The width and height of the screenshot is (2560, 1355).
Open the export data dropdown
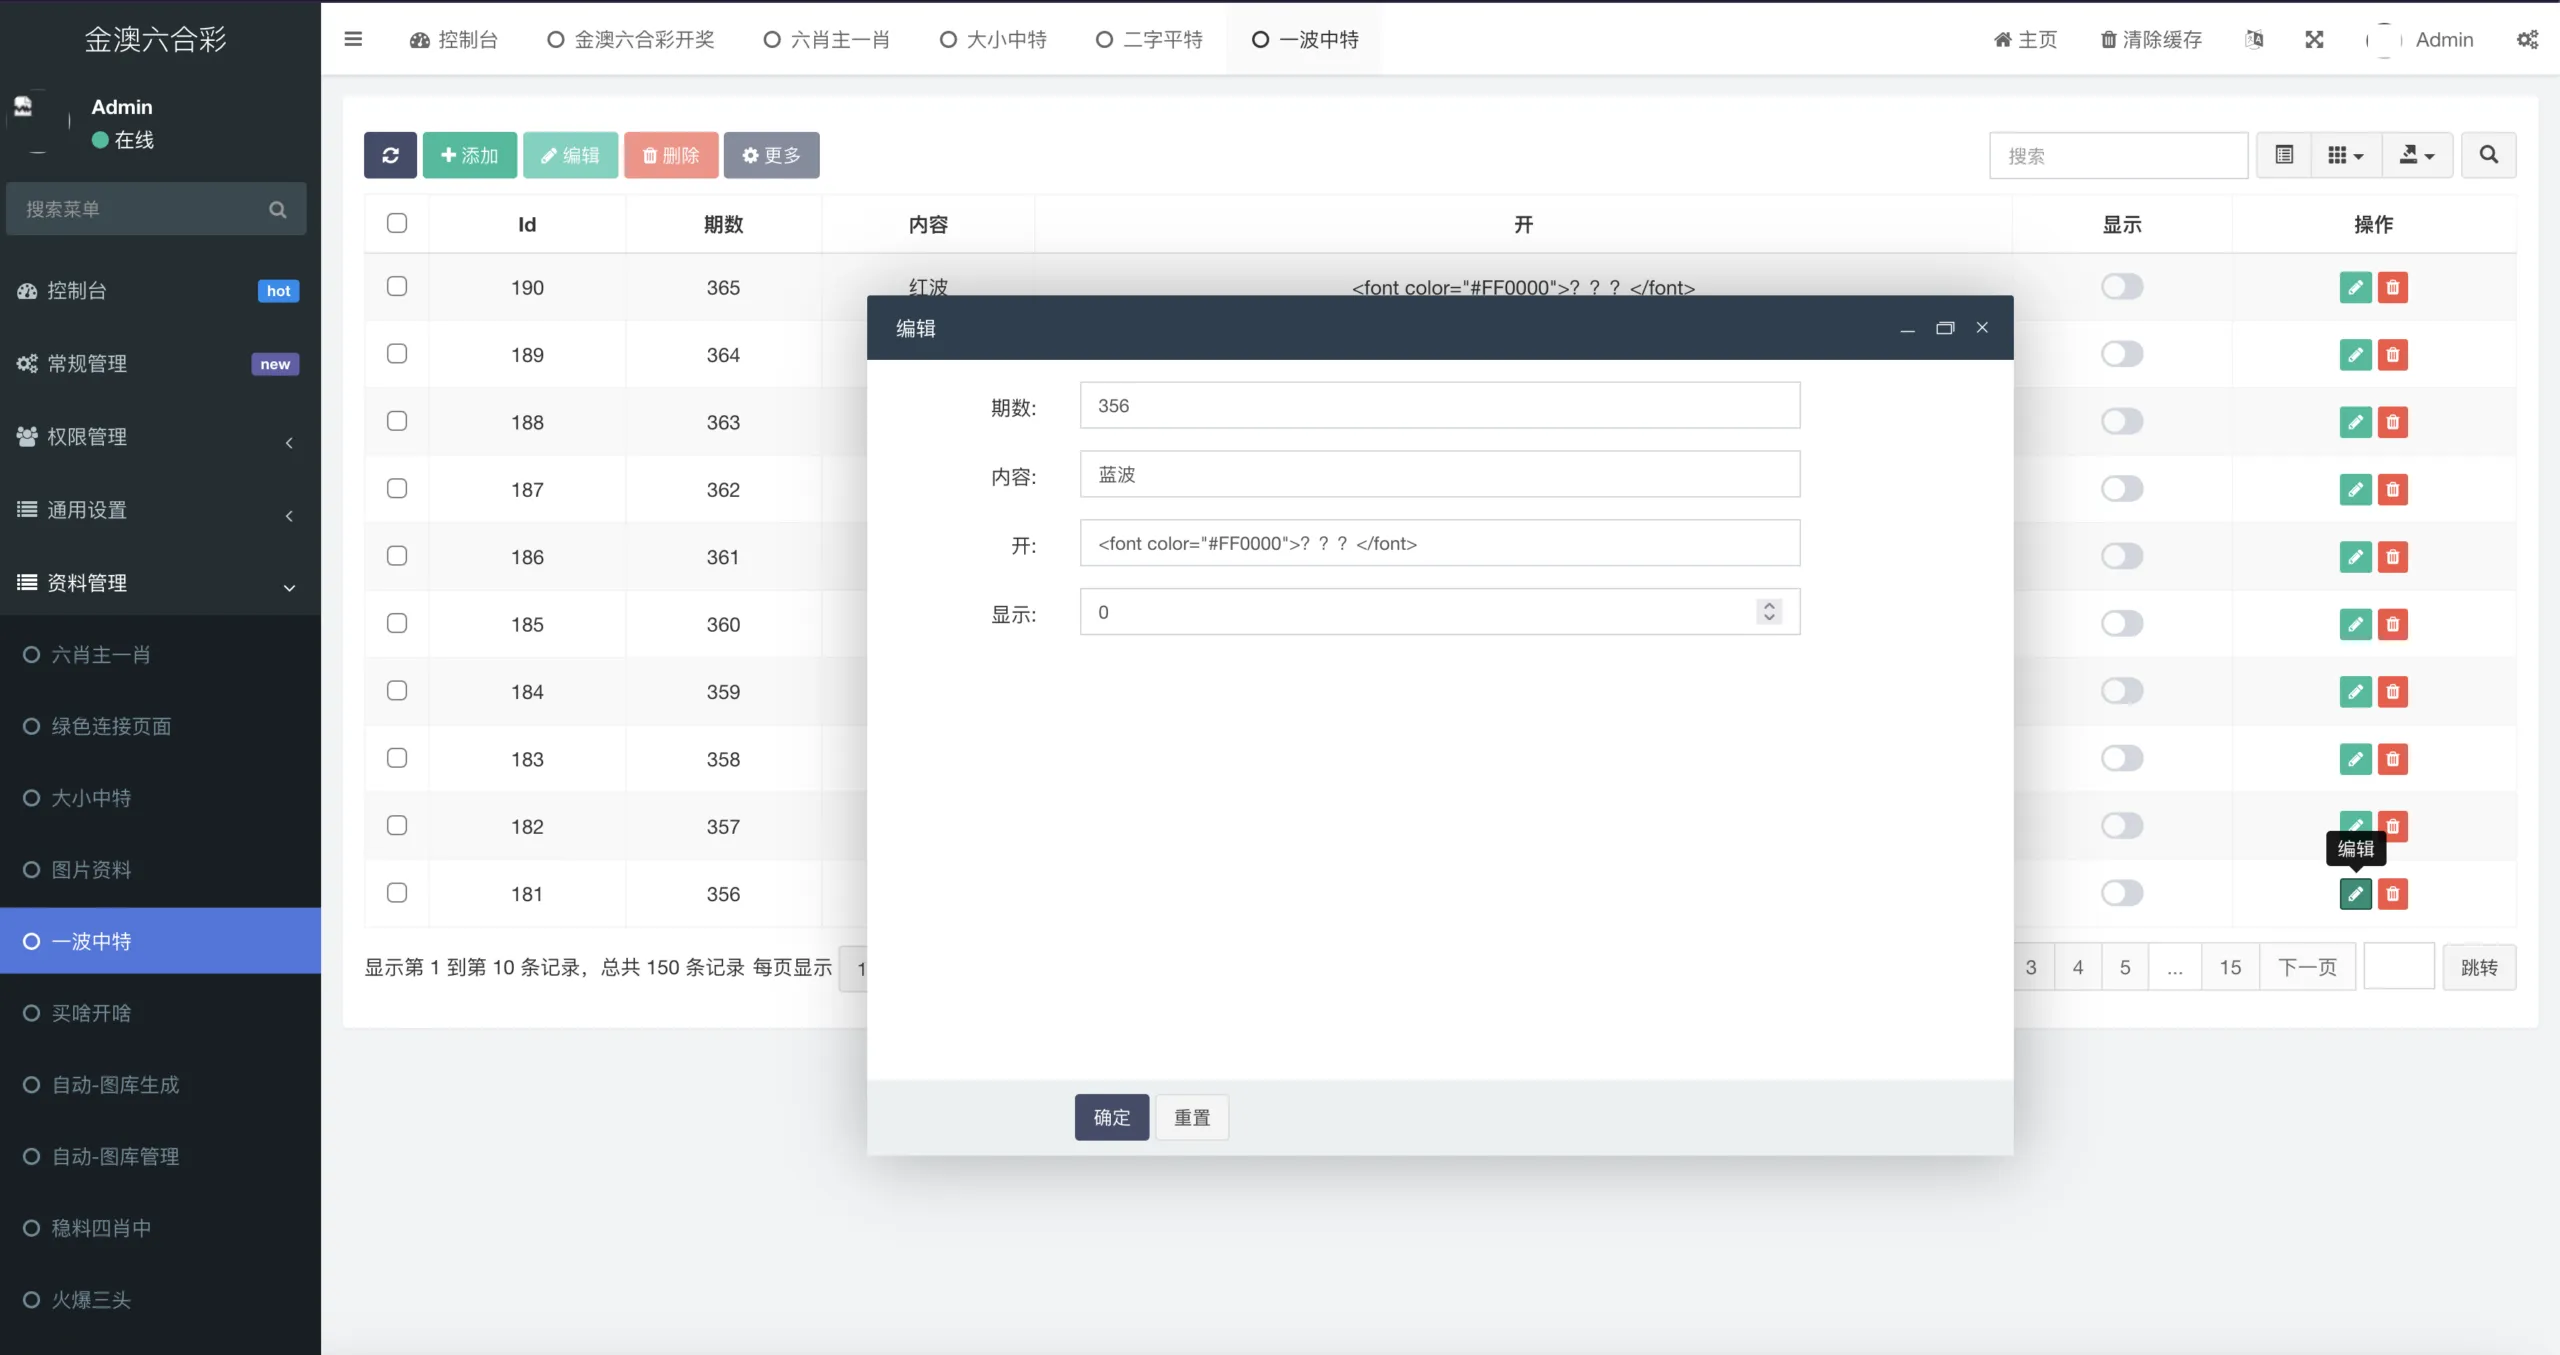click(2417, 155)
